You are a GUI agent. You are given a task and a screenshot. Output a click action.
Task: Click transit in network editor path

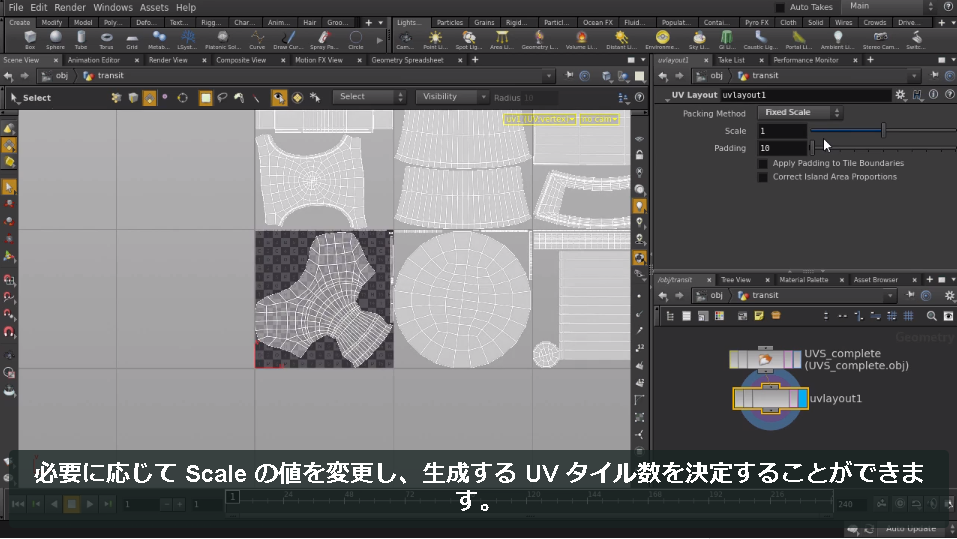click(765, 295)
